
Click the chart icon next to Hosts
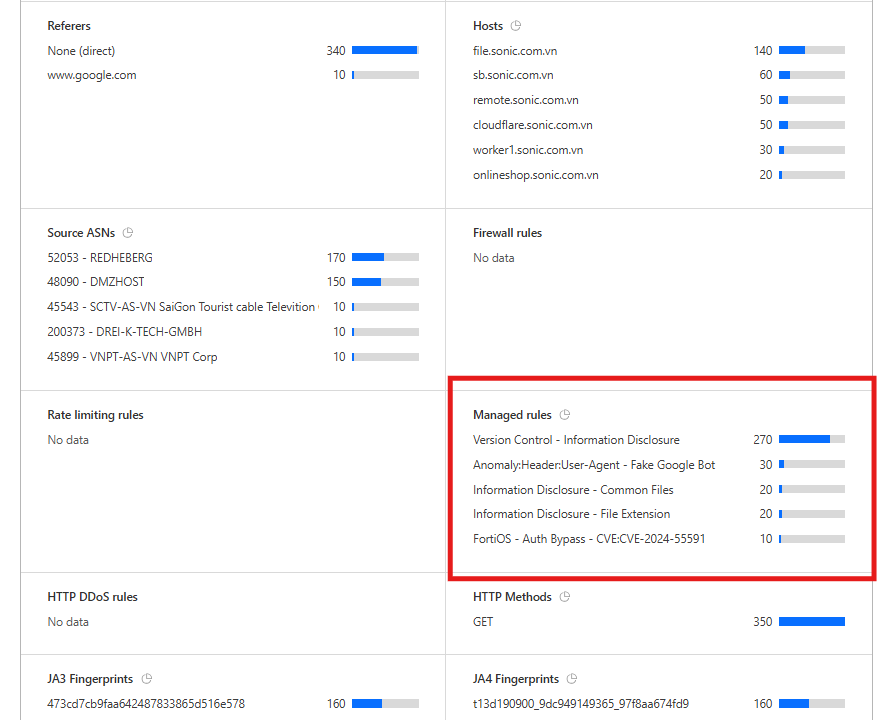(516, 26)
